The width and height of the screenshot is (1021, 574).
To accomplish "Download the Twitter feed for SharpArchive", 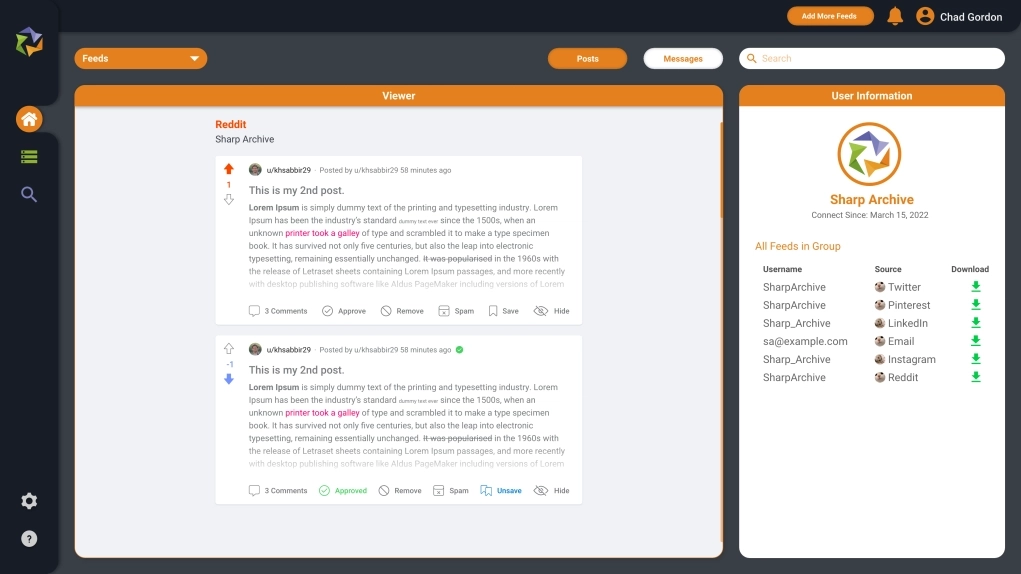I will (976, 287).
